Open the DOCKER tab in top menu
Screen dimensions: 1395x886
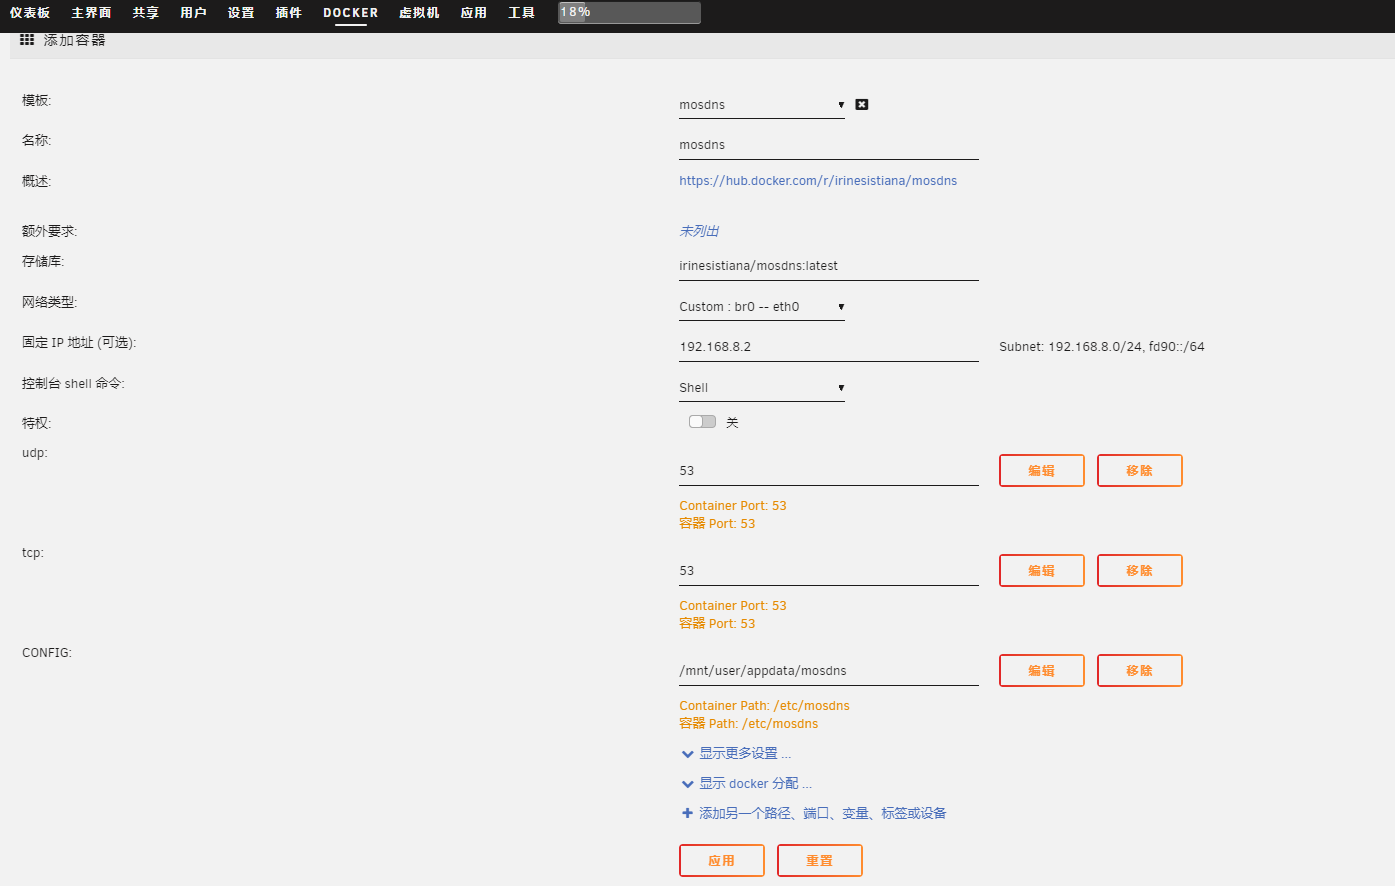click(x=350, y=13)
